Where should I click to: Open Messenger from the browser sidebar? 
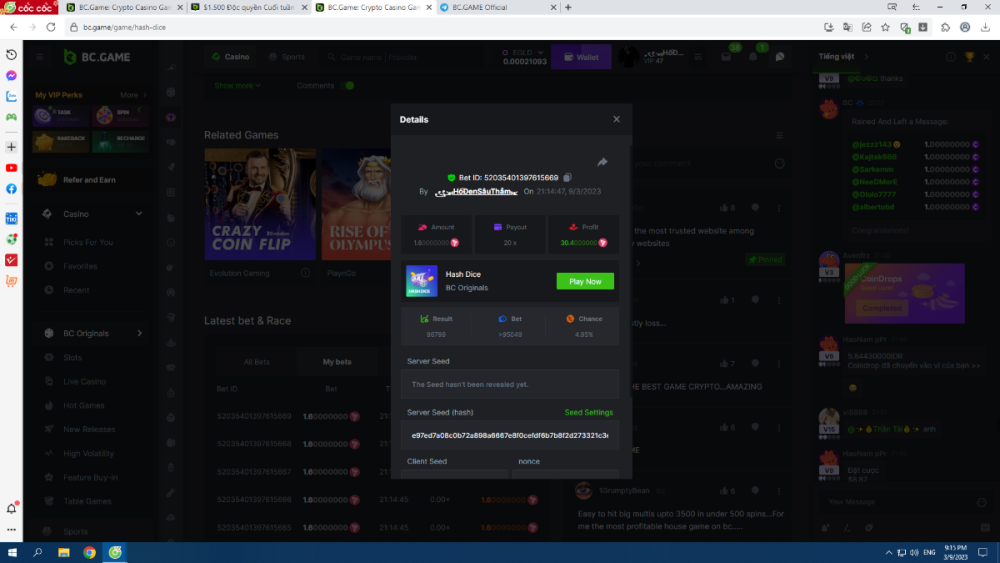tap(11, 76)
